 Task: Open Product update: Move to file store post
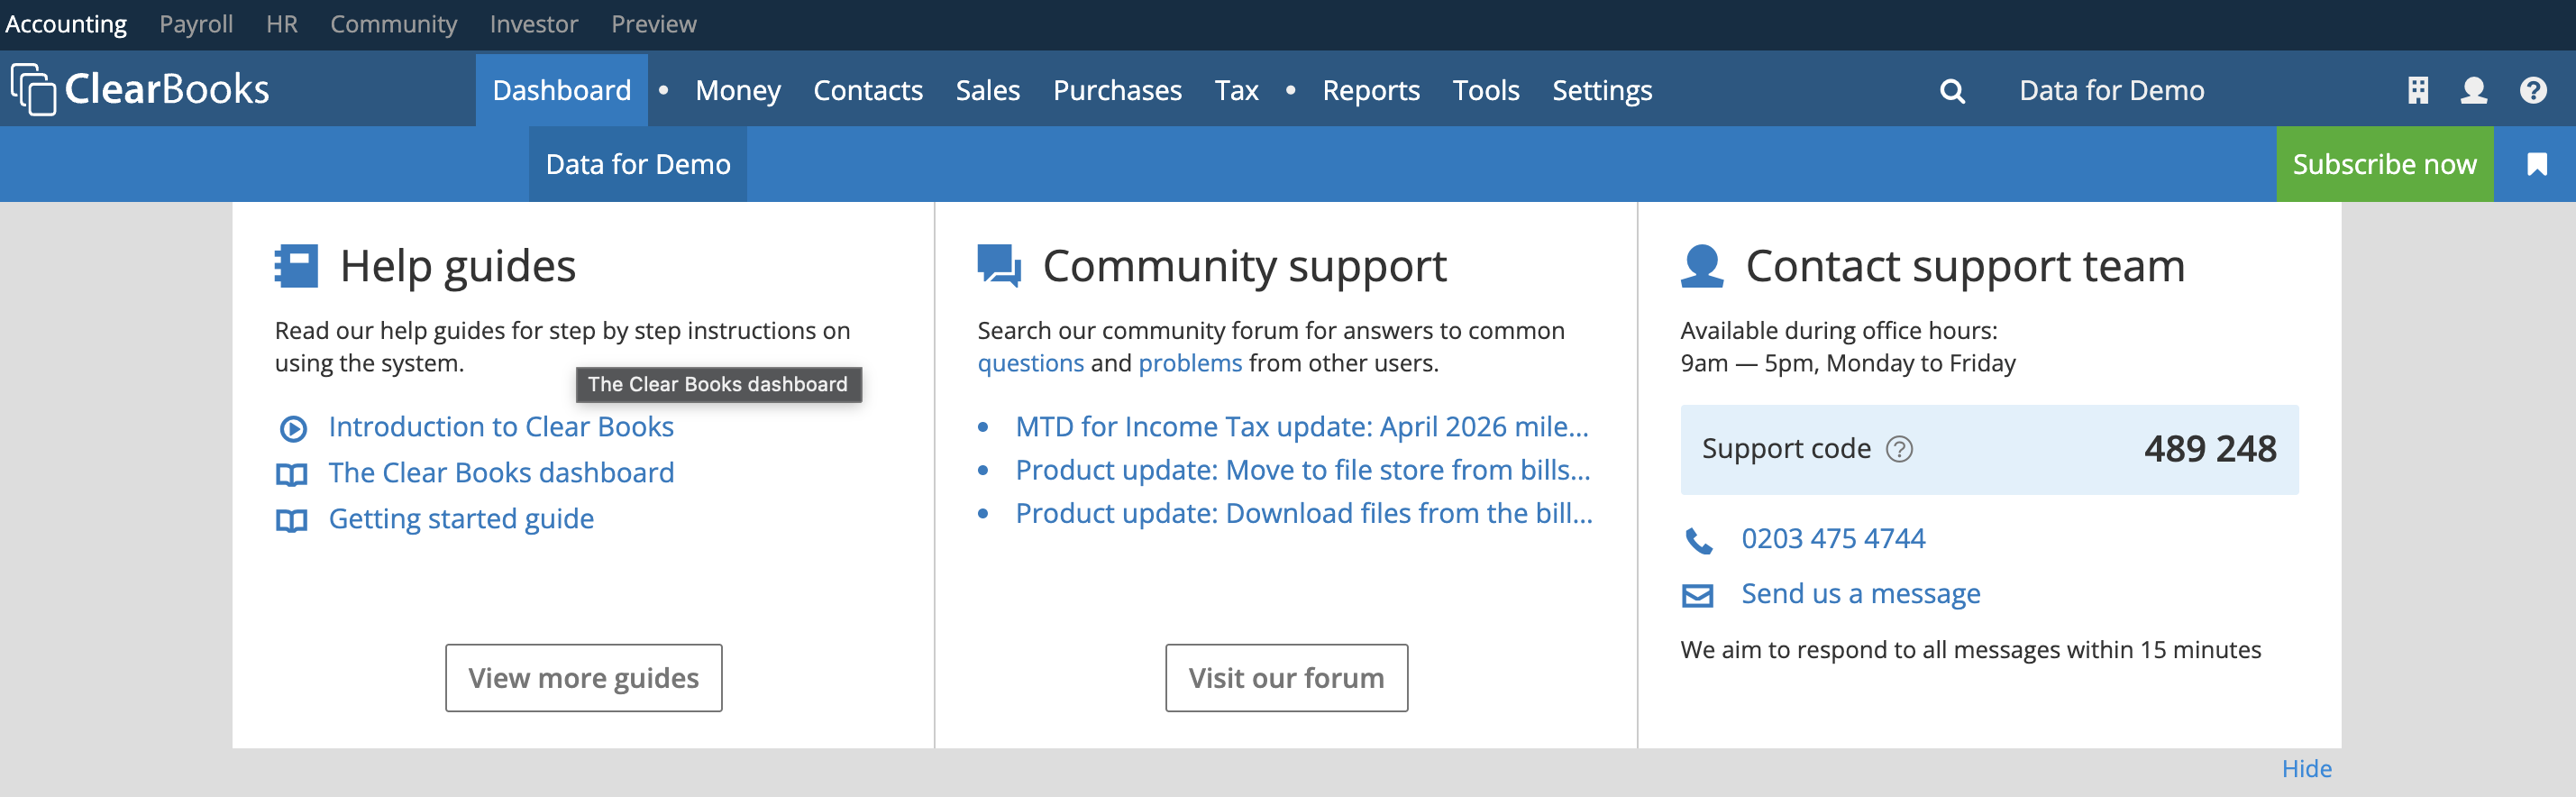(1303, 470)
